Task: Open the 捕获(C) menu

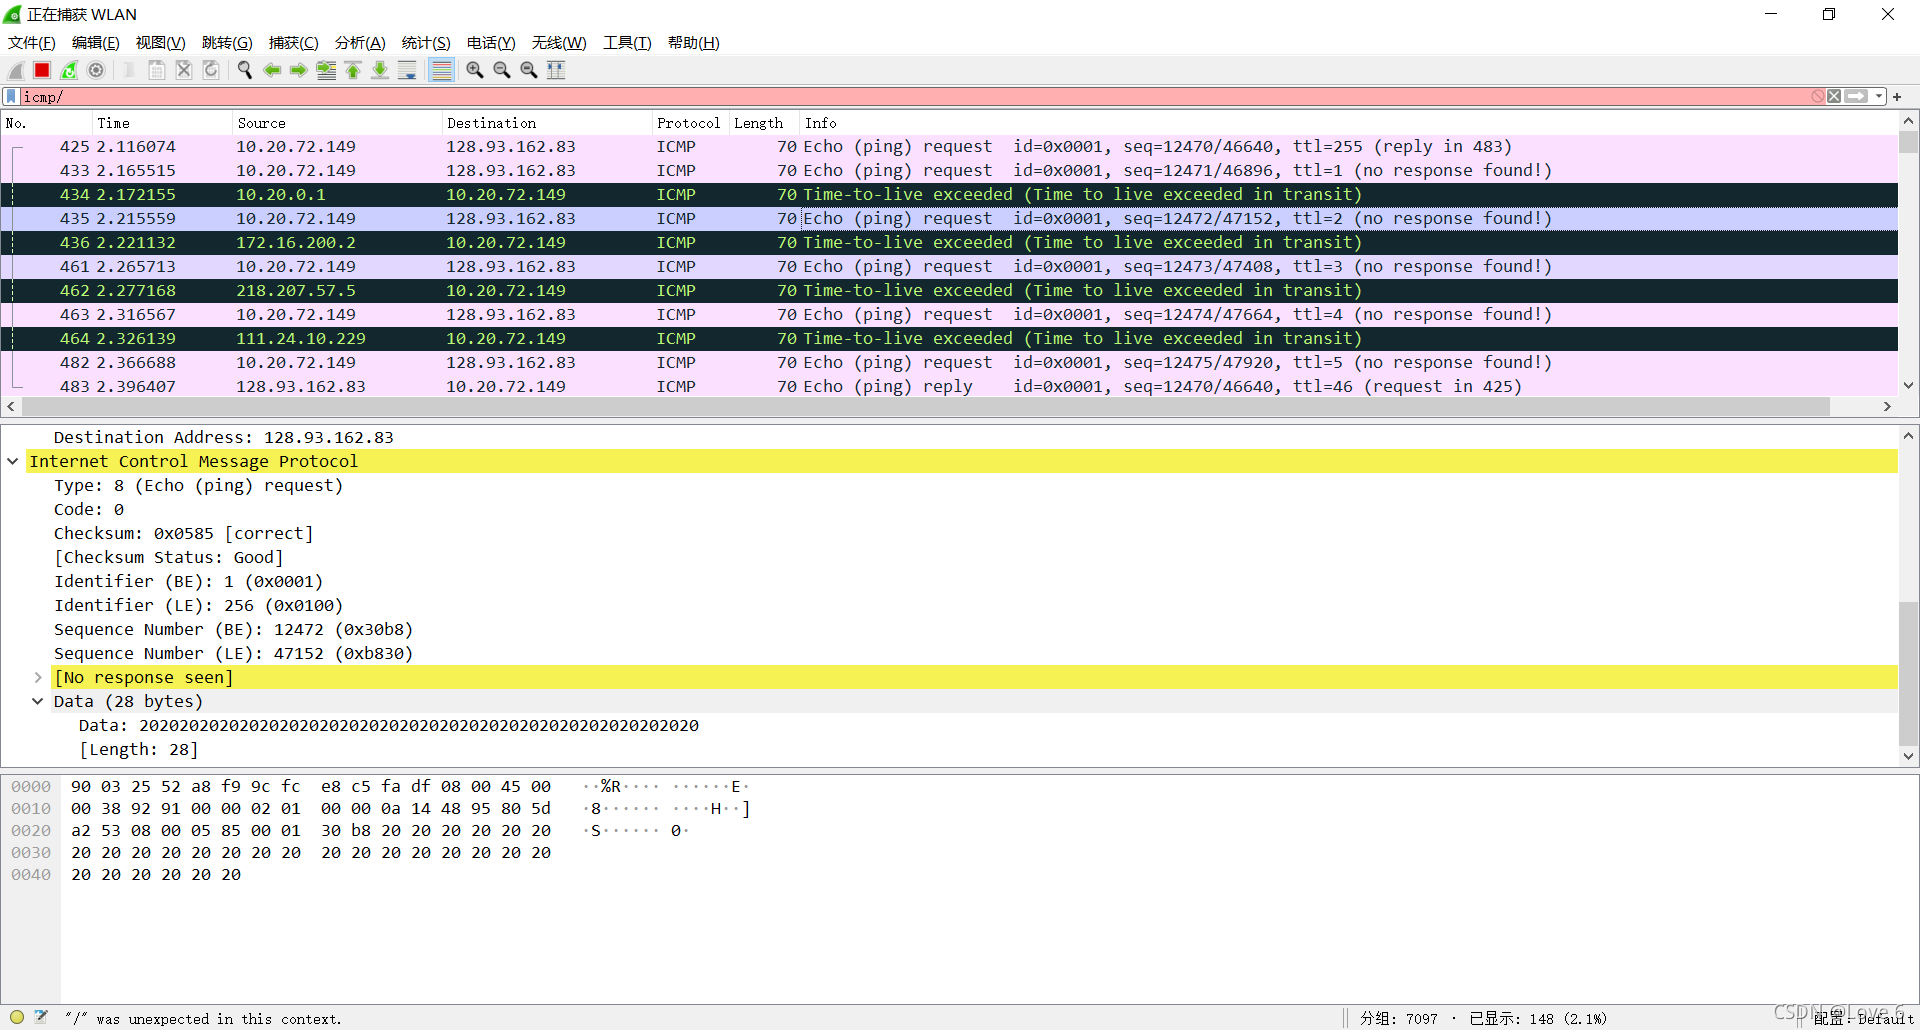Action: click(x=294, y=43)
